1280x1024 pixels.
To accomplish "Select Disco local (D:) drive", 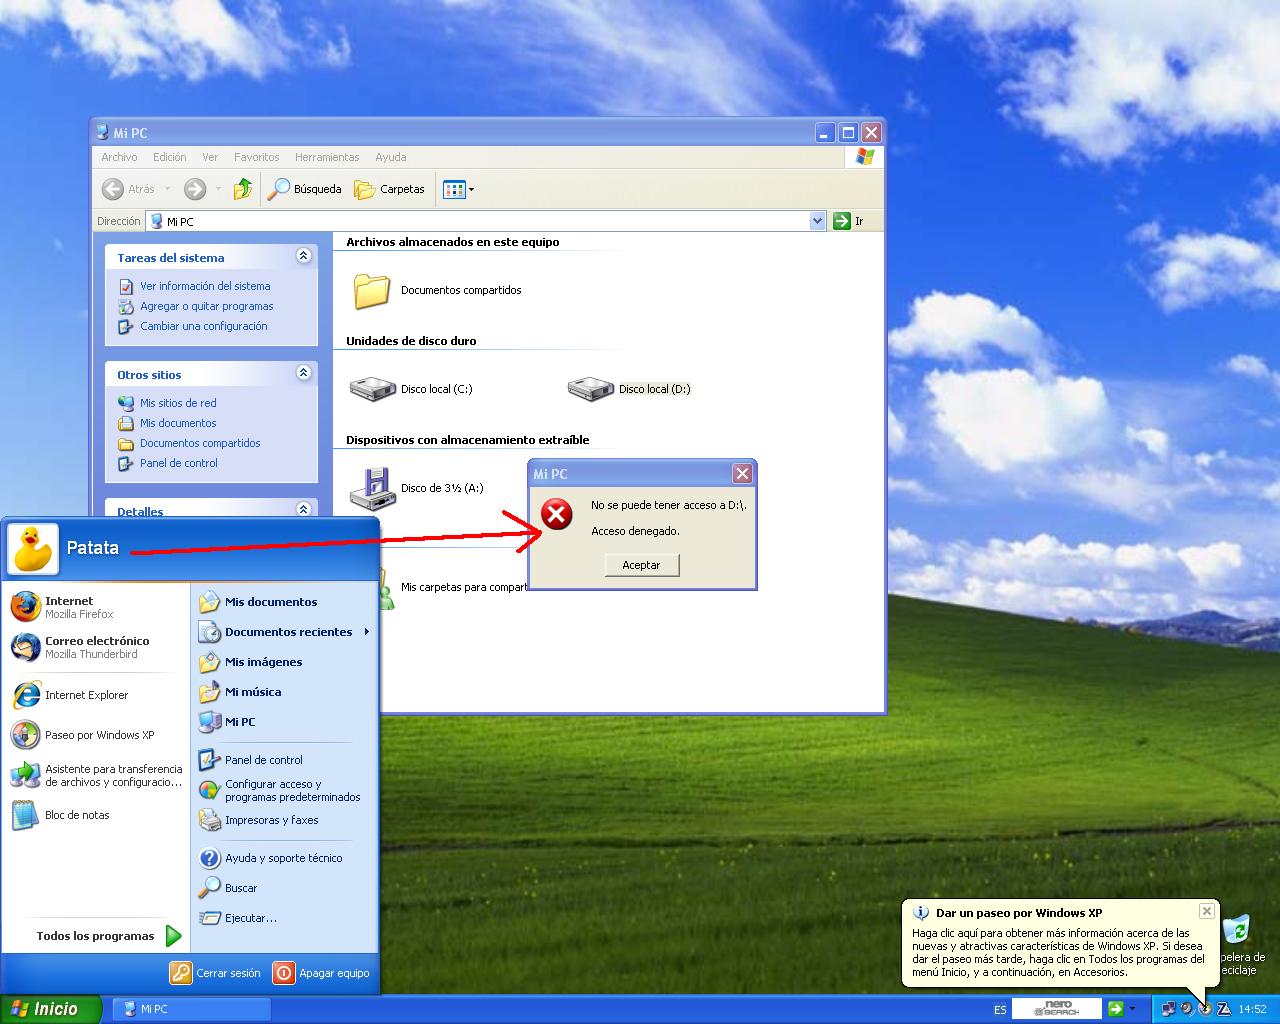I will point(629,389).
